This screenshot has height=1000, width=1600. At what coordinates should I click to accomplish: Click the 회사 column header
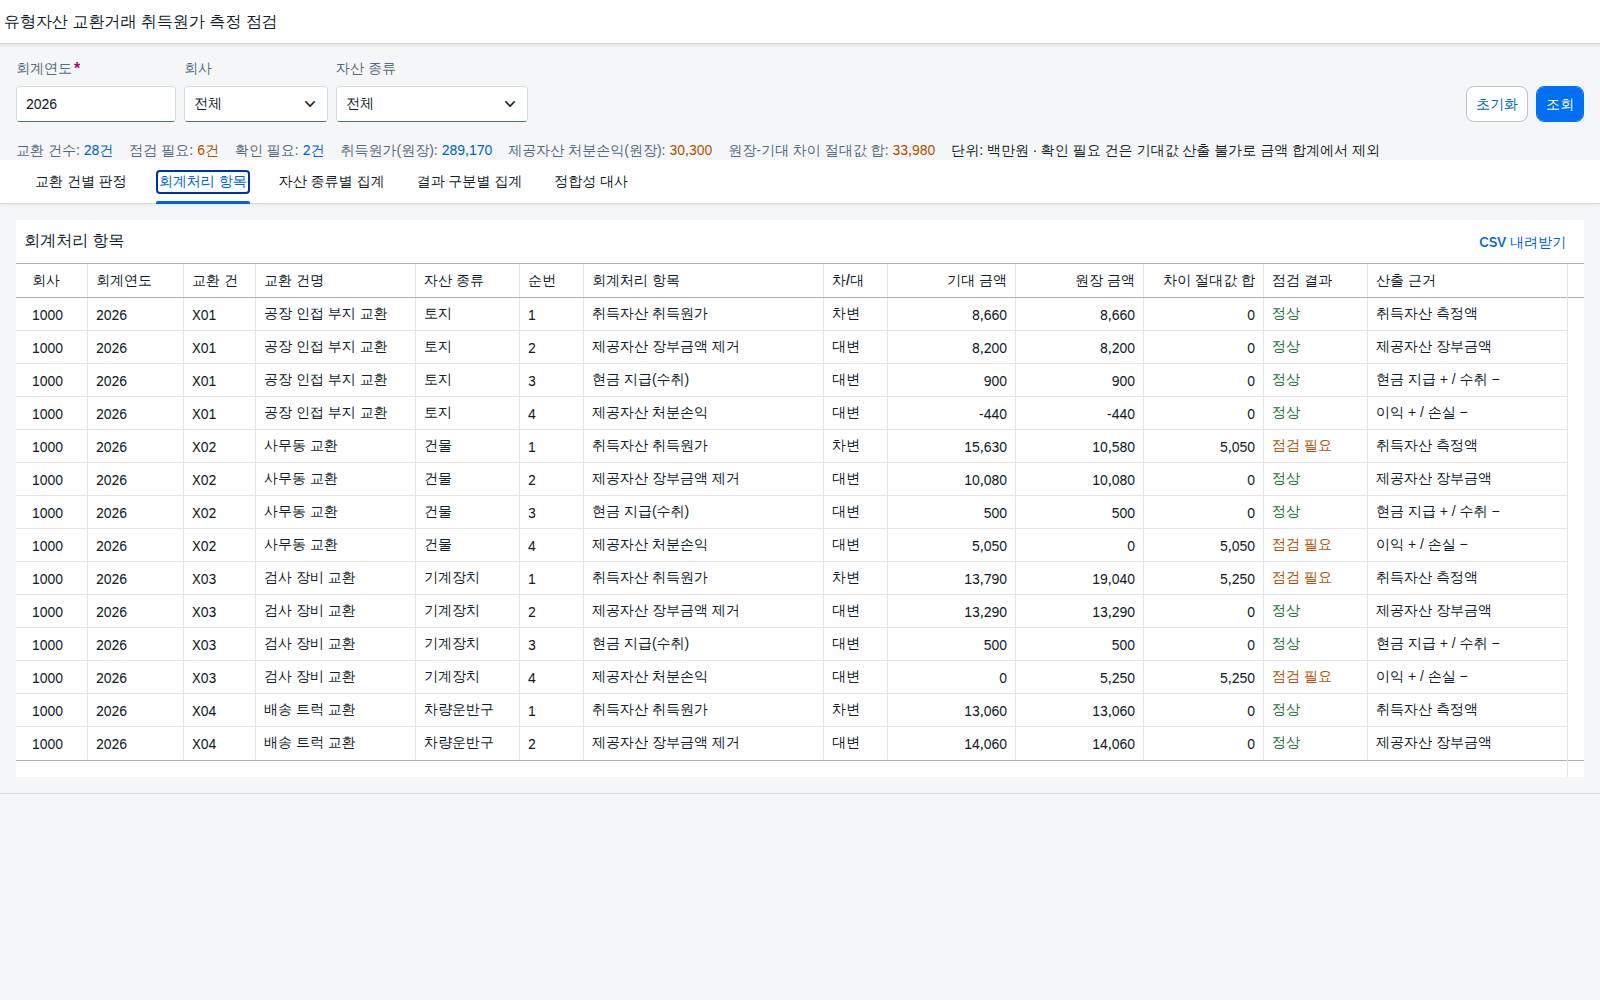(52, 281)
